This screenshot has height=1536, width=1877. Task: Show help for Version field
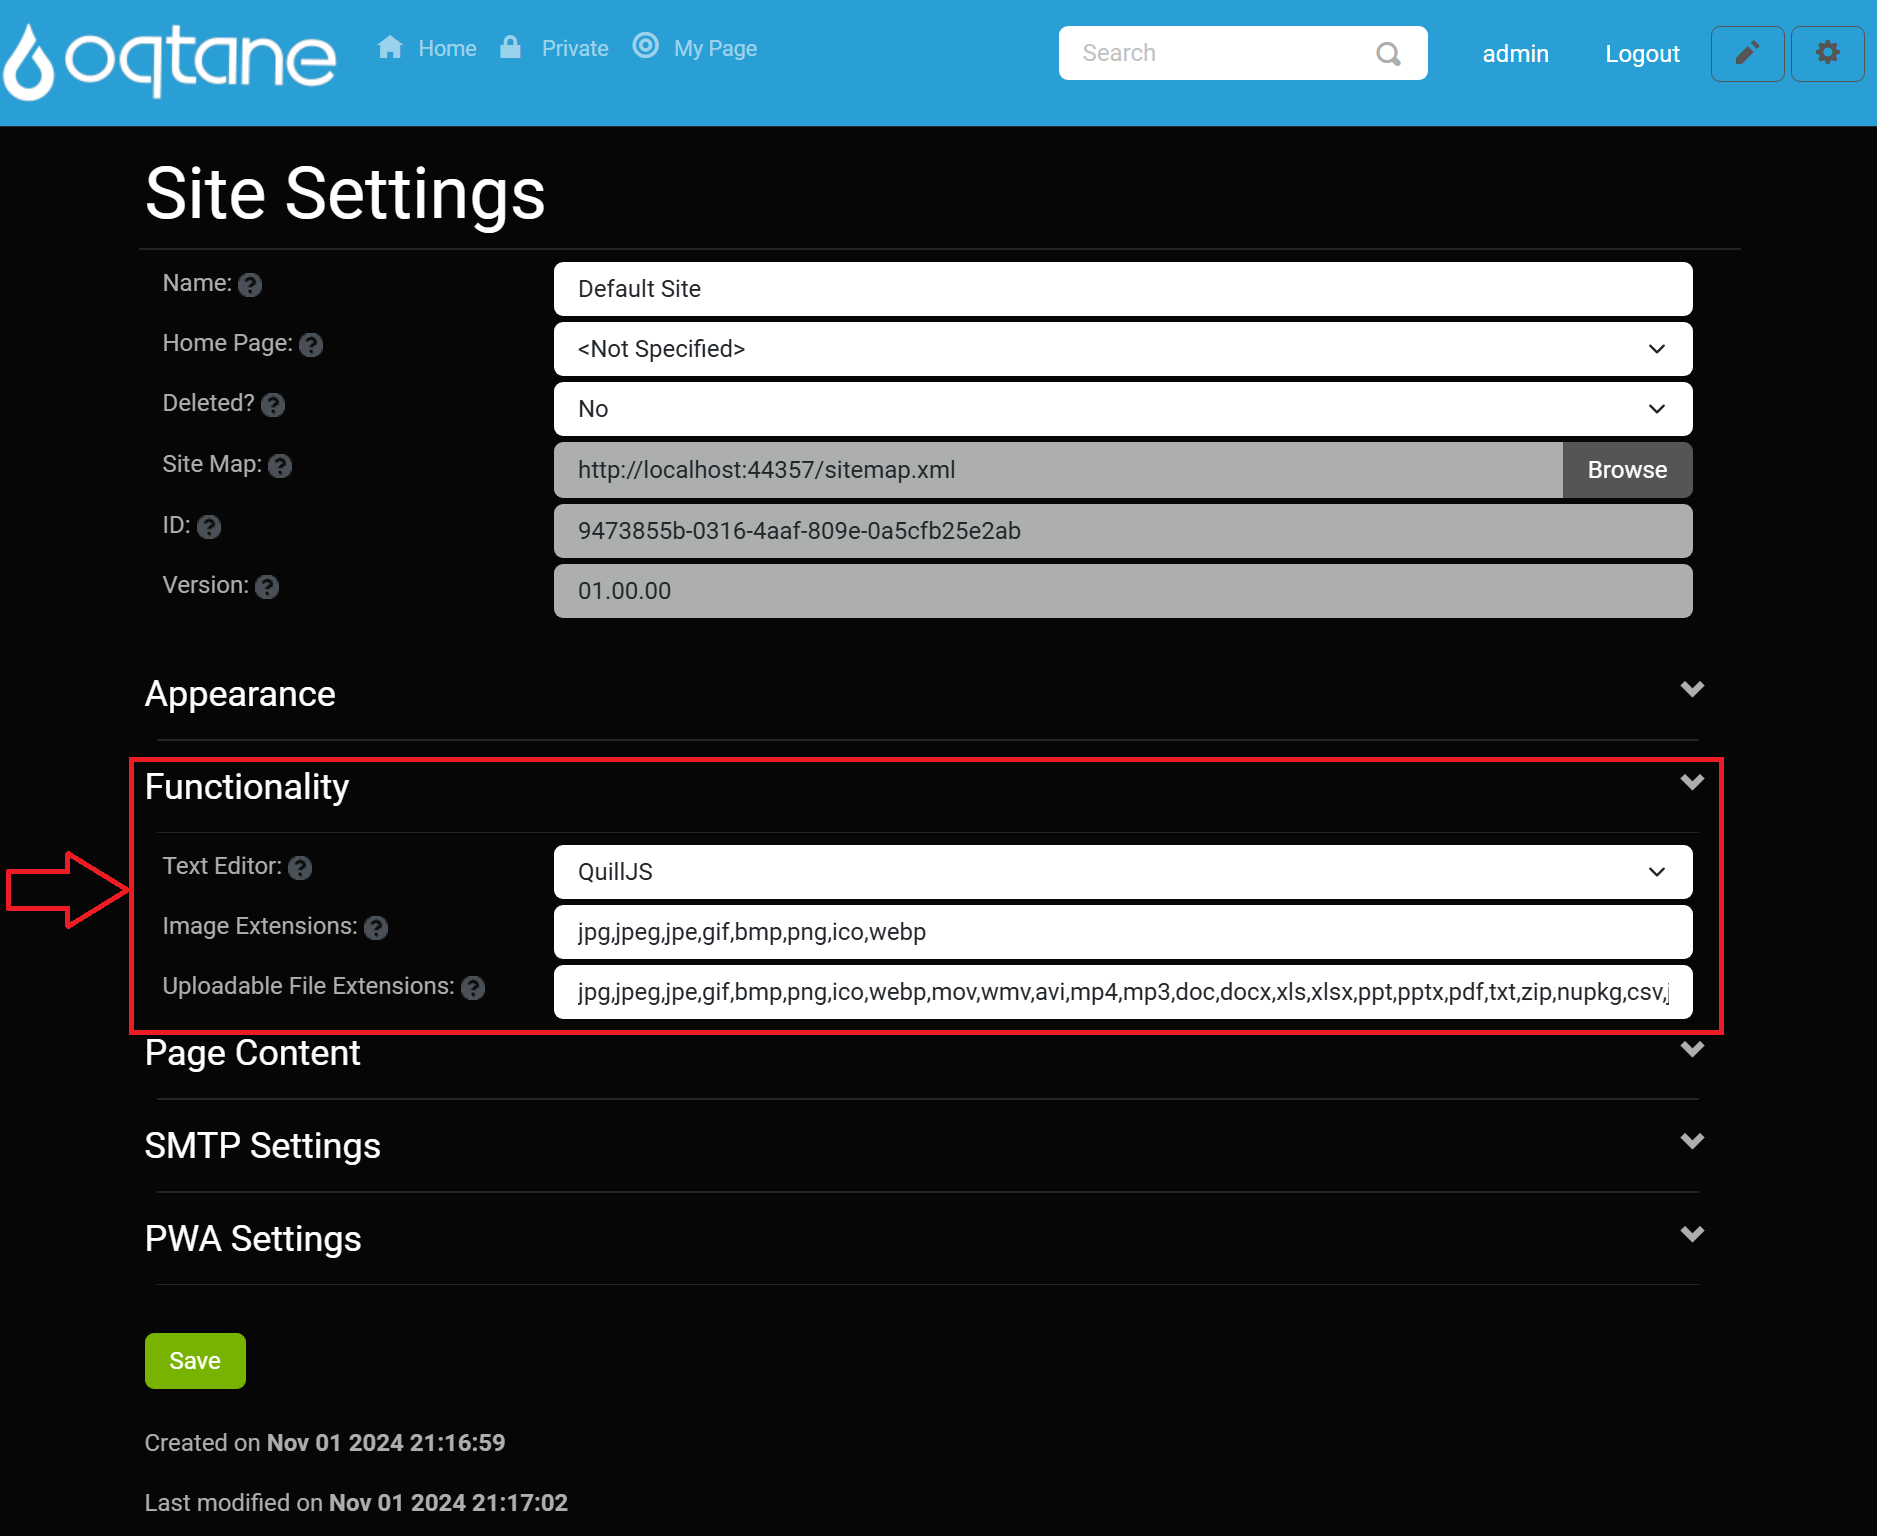coord(267,587)
